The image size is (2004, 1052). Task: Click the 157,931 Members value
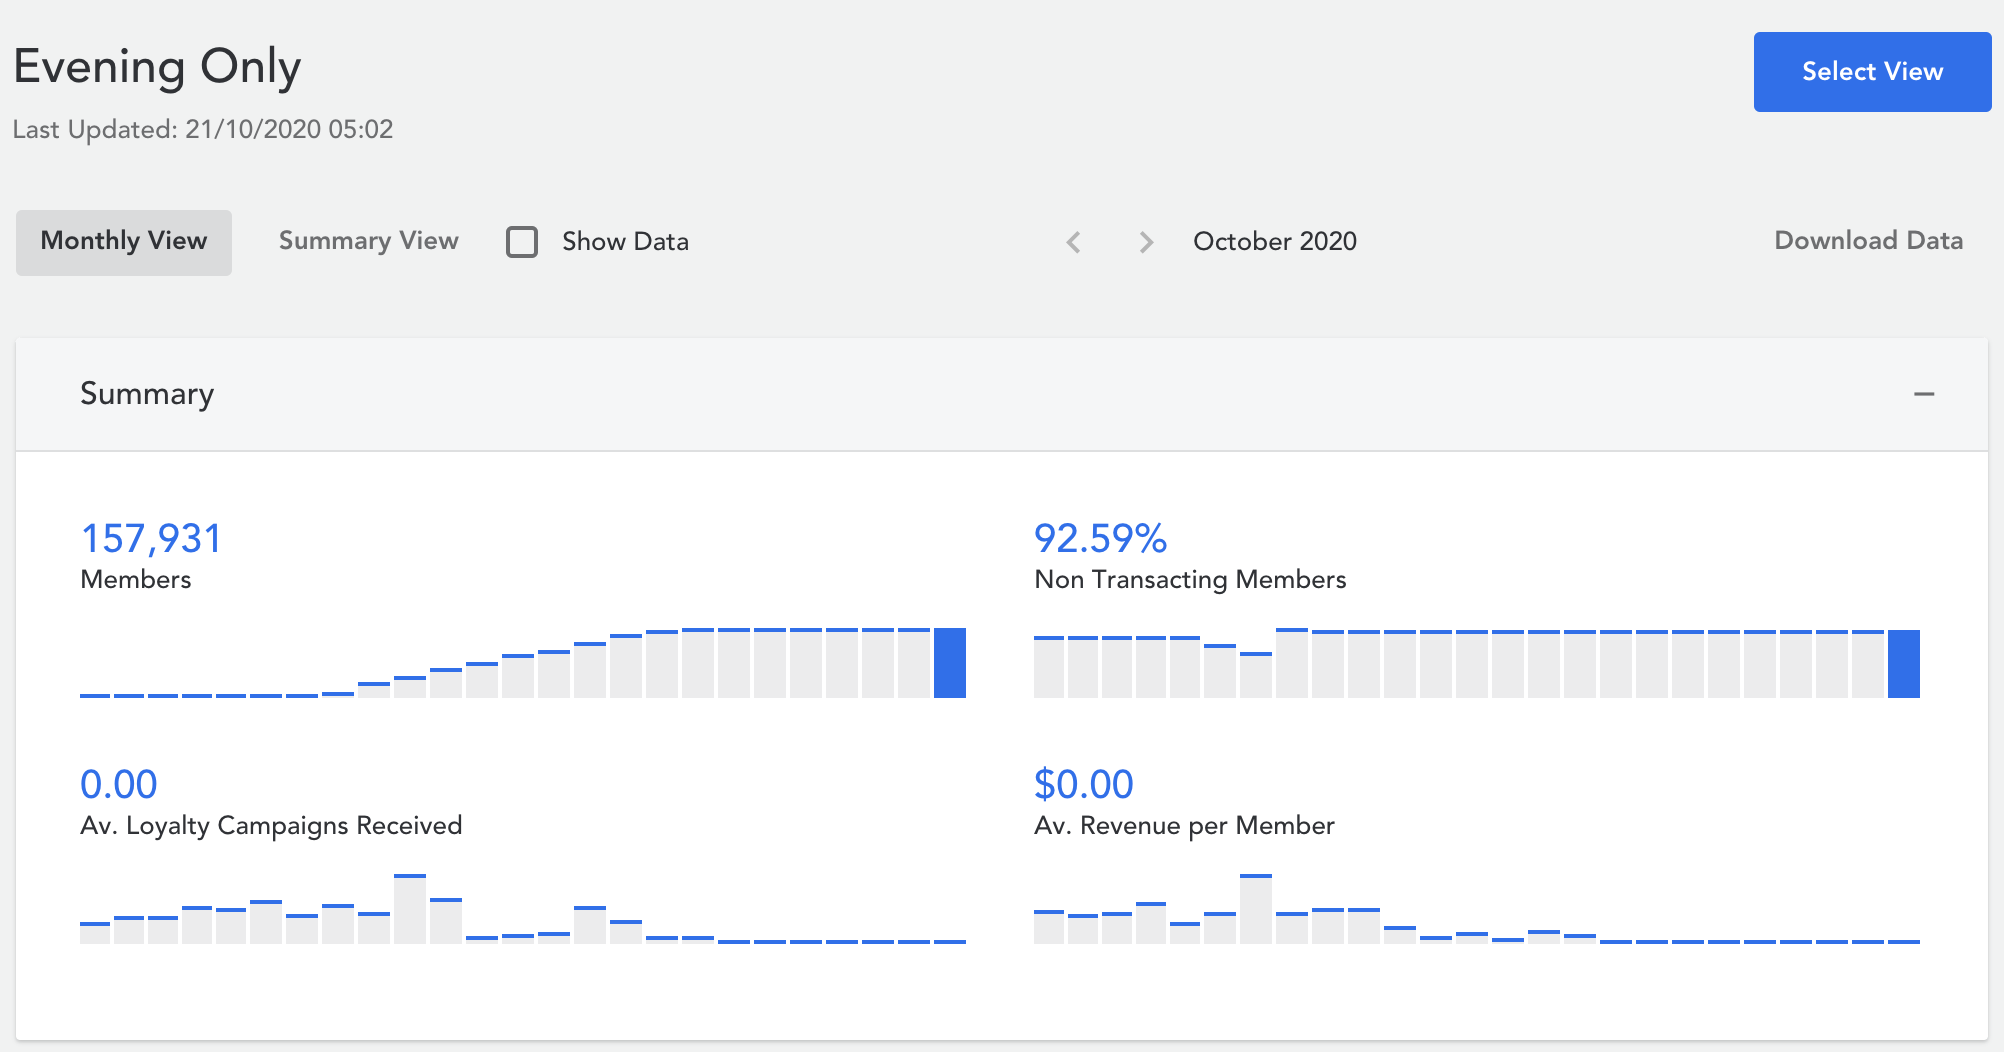(150, 539)
